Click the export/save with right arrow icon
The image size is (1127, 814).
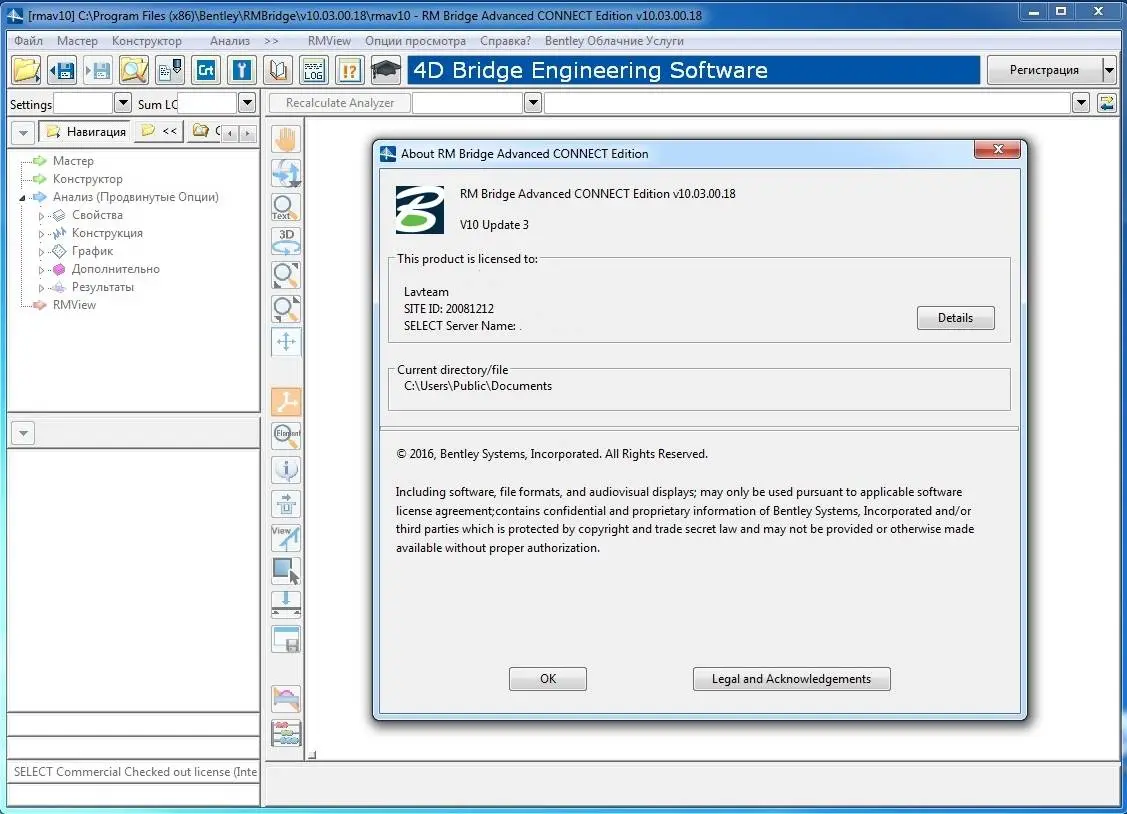[x=98, y=70]
